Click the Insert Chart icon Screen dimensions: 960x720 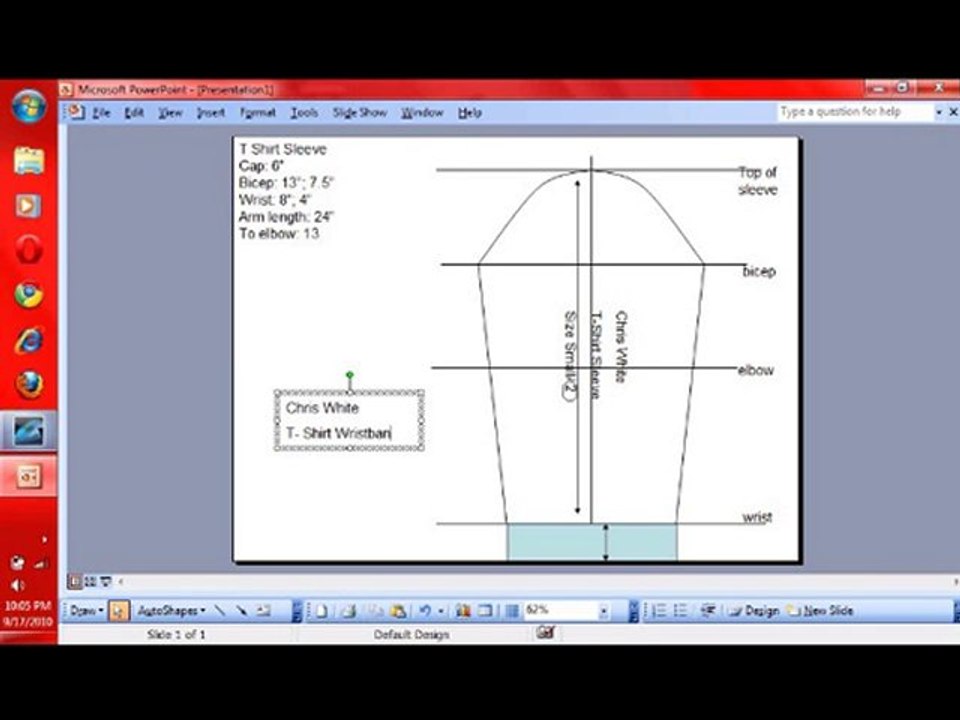point(463,610)
